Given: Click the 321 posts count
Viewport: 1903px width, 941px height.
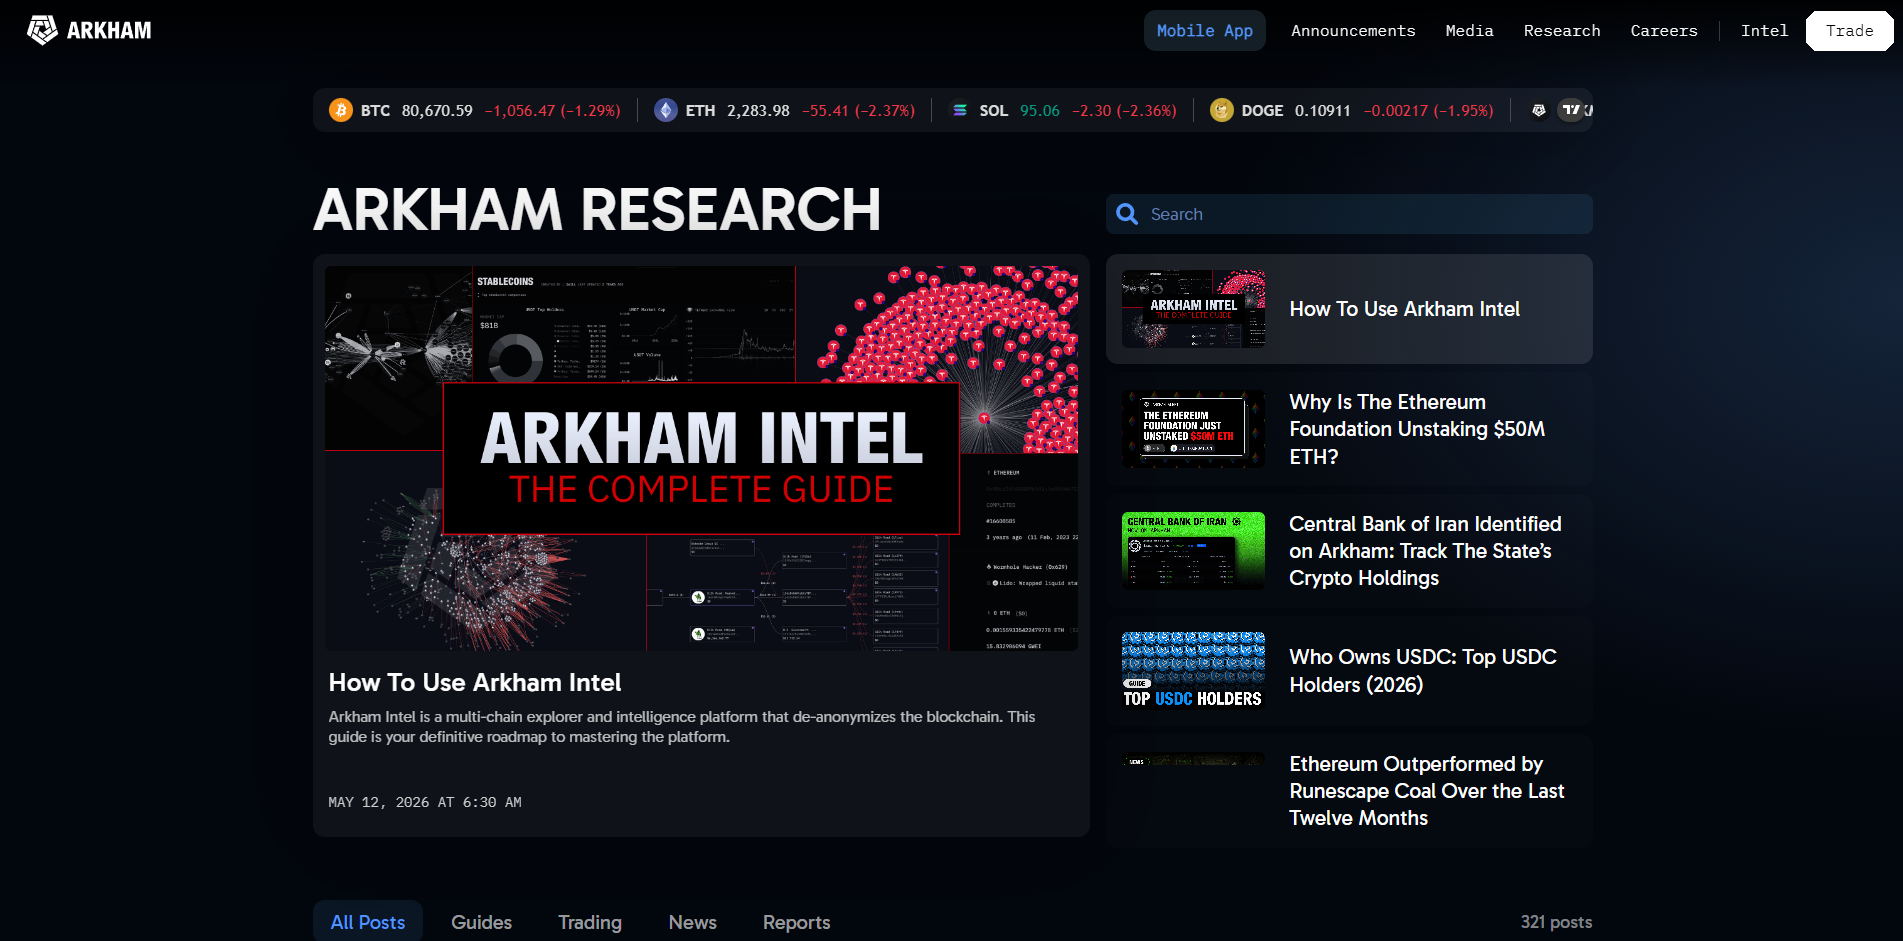Looking at the screenshot, I should click(1556, 922).
